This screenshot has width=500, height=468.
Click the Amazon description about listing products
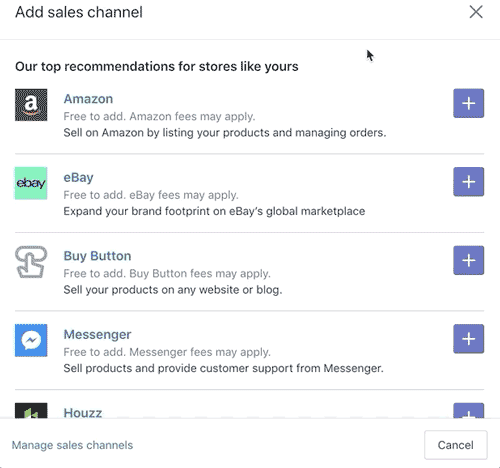(225, 133)
